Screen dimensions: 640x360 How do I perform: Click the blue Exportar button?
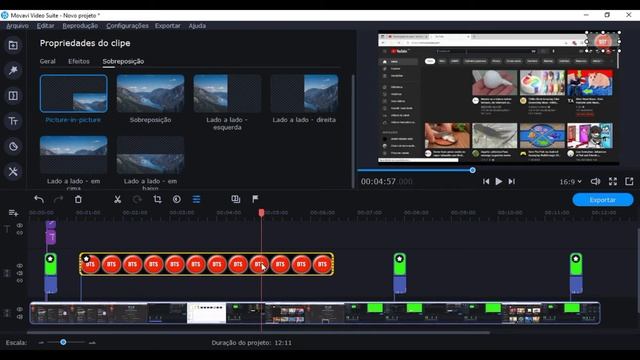603,200
